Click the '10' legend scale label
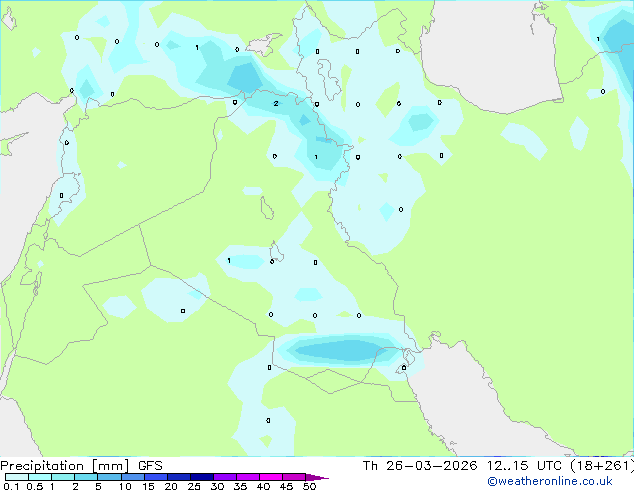Screen dimensions: 634x490 coord(125,486)
